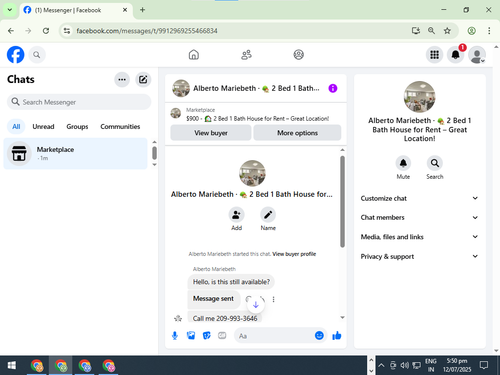Open Facebook search magnifier icon
Screen dimensions: 500x375
point(37,55)
